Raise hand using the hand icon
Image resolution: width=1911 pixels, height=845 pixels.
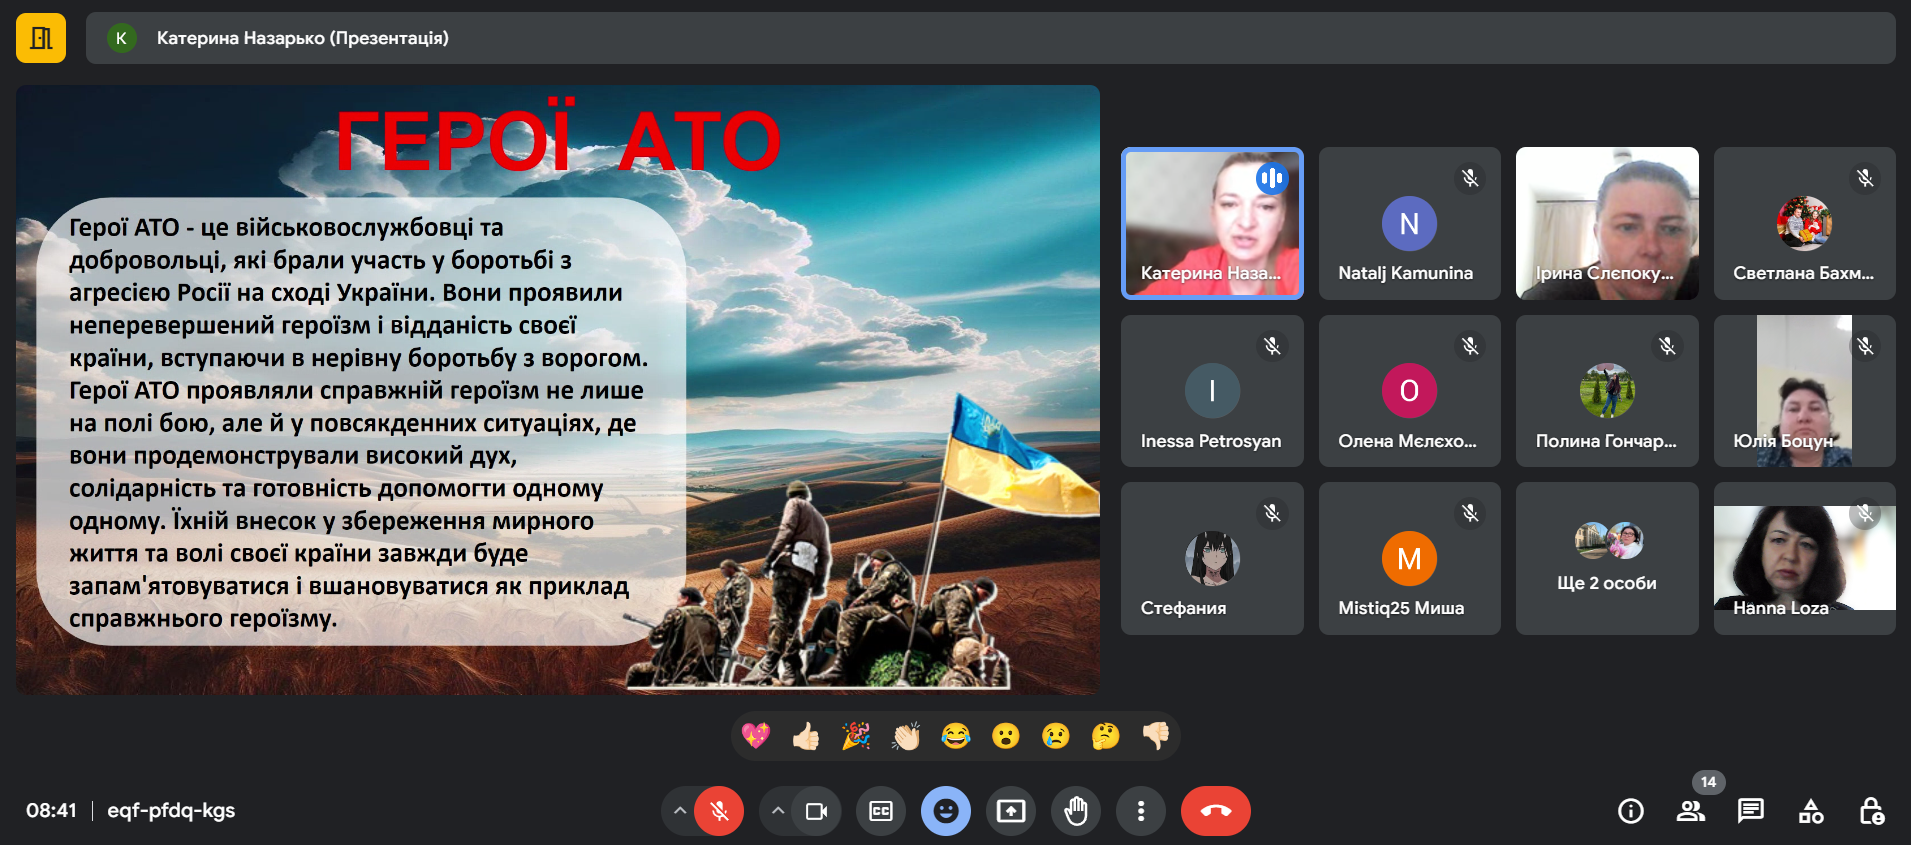[1076, 811]
